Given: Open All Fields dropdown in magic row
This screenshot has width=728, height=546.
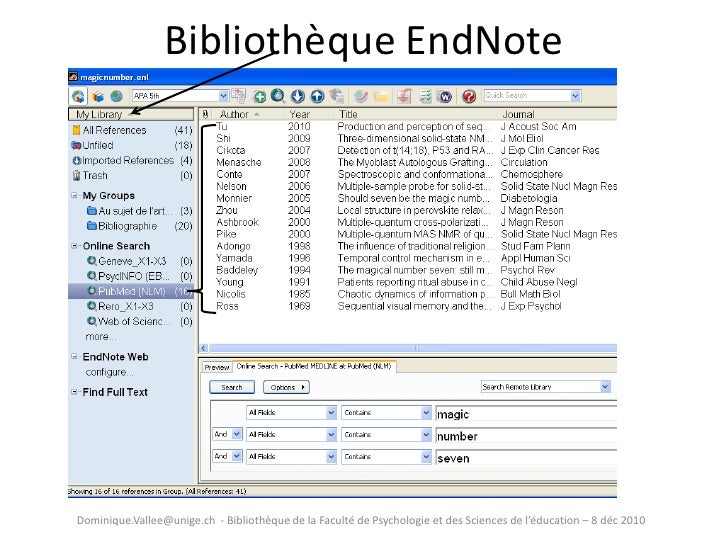Looking at the screenshot, I should (331, 412).
